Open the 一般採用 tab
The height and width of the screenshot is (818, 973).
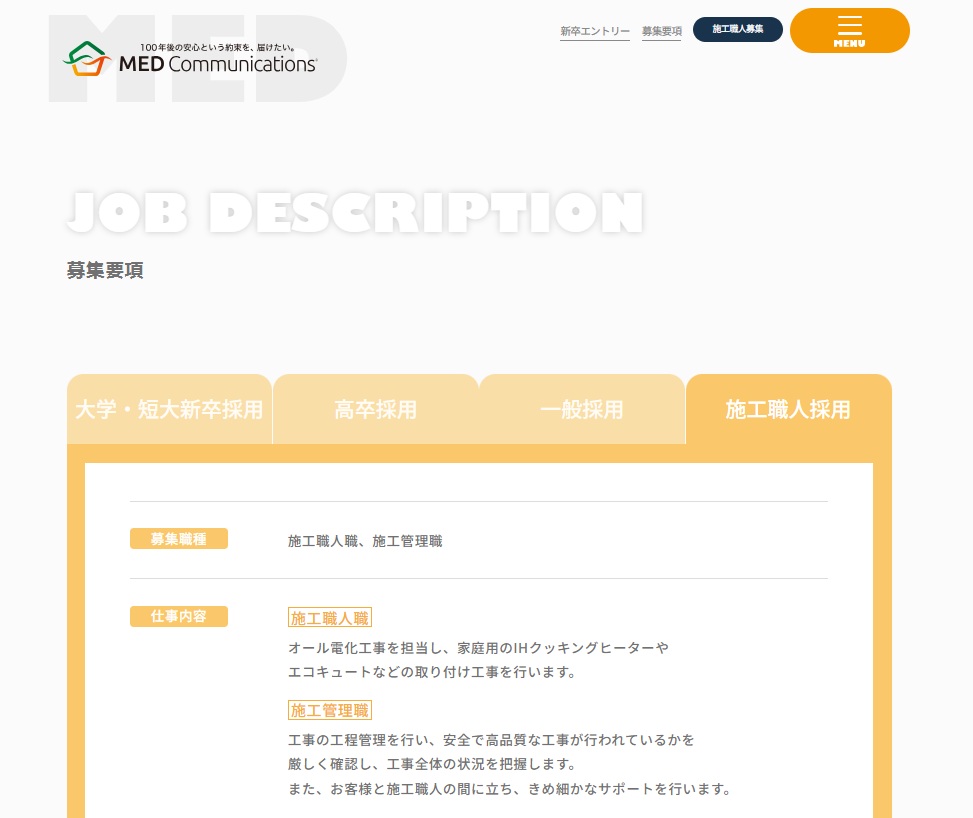tap(582, 410)
